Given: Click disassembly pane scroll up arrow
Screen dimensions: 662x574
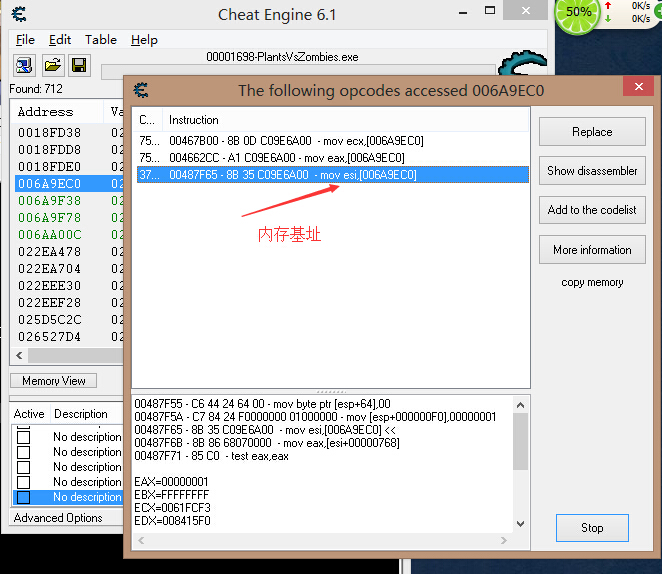Looking at the screenshot, I should (x=521, y=405).
